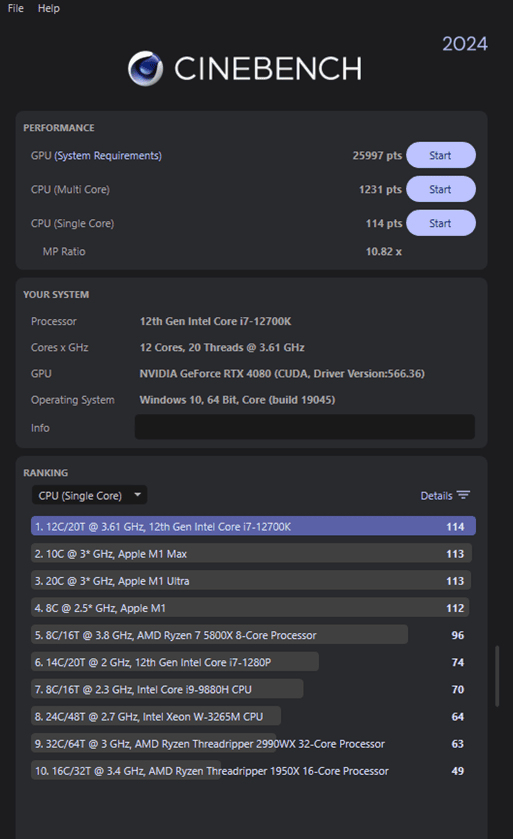Click the MP Ratio value 10.82 x

coord(384,251)
